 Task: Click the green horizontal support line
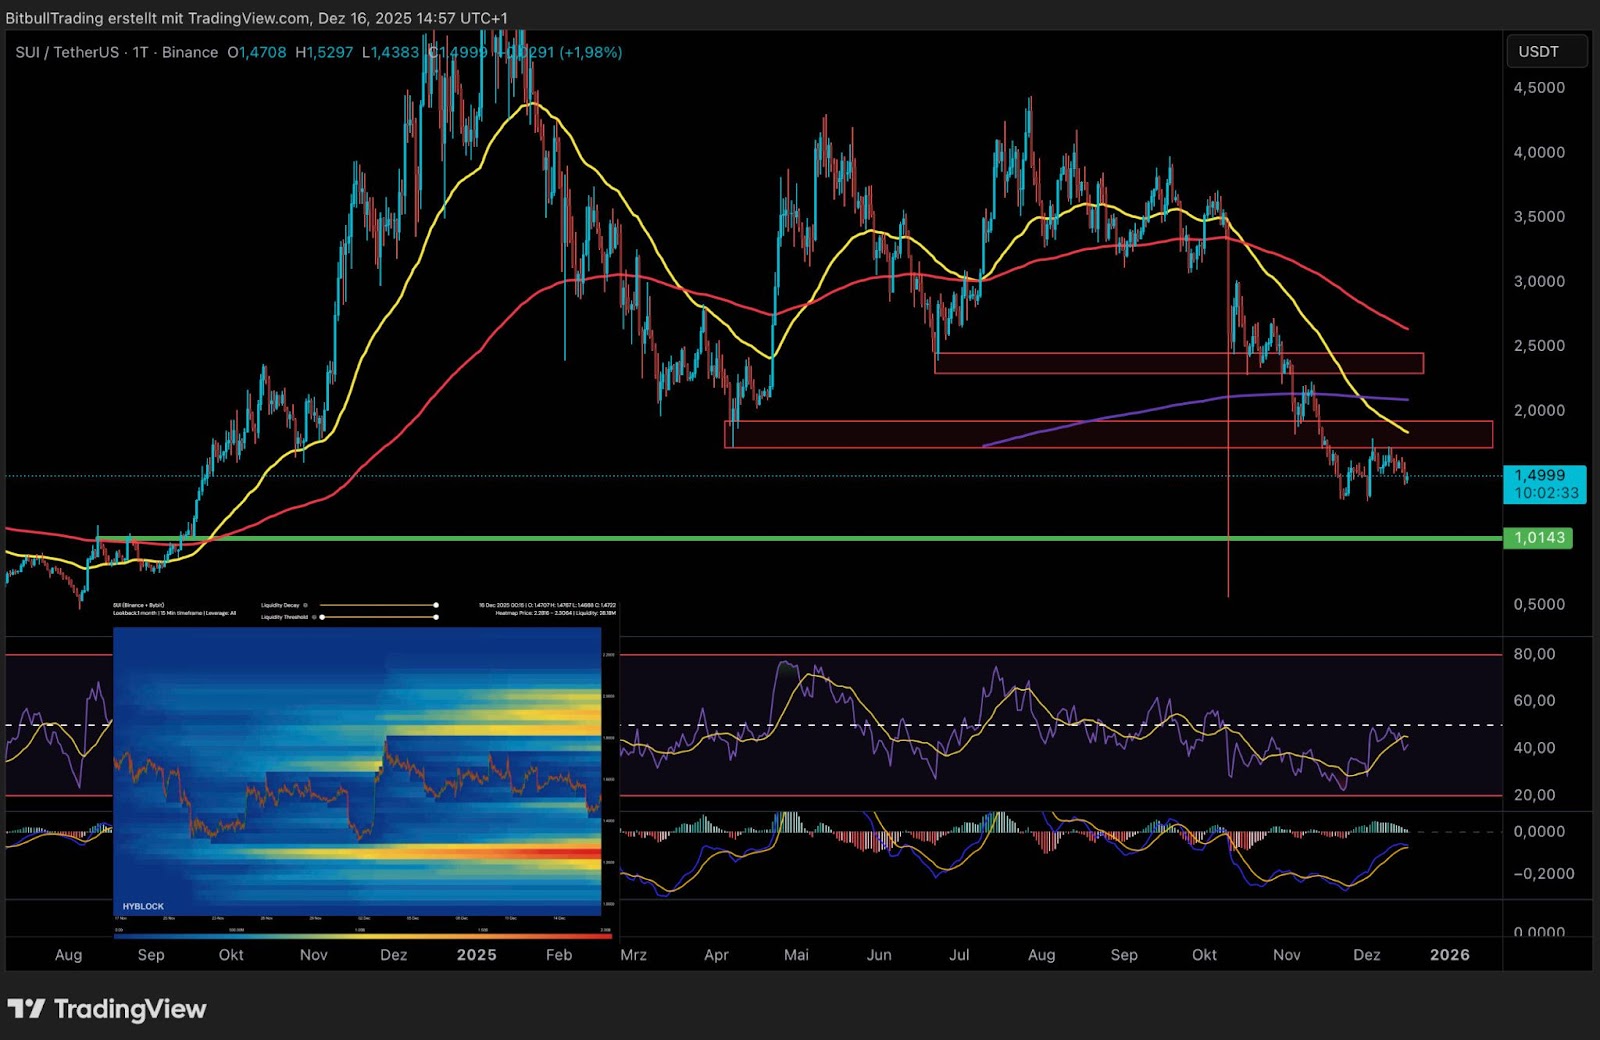pyautogui.click(x=800, y=538)
